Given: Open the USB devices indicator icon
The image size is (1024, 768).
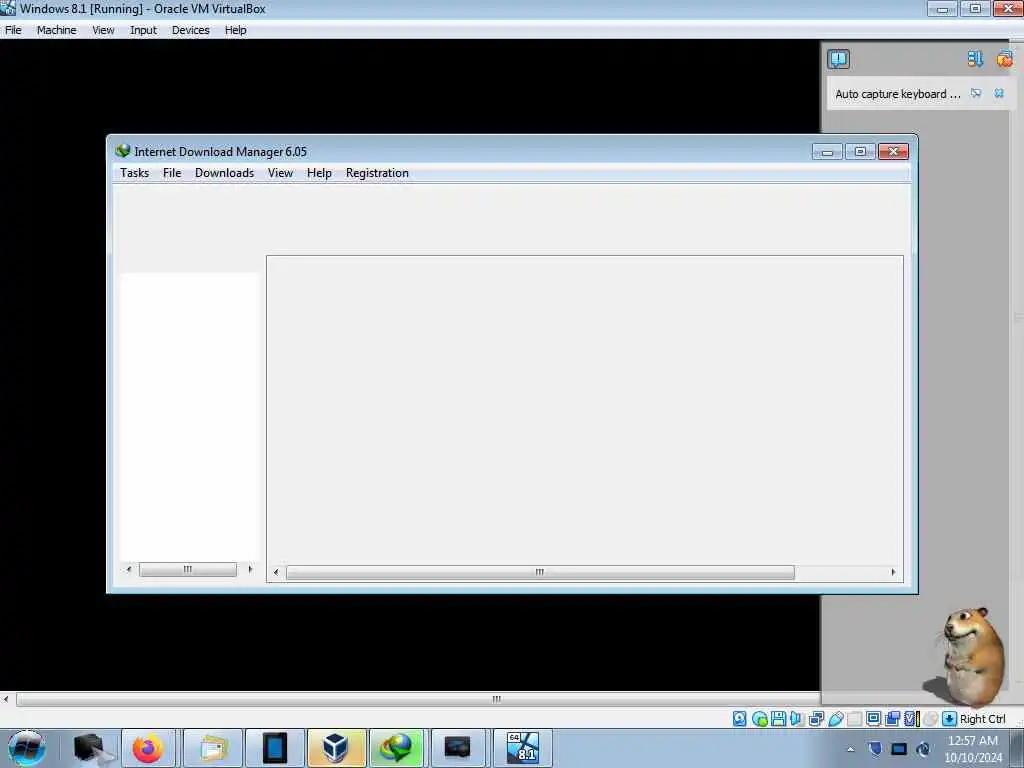Looking at the screenshot, I should (836, 719).
